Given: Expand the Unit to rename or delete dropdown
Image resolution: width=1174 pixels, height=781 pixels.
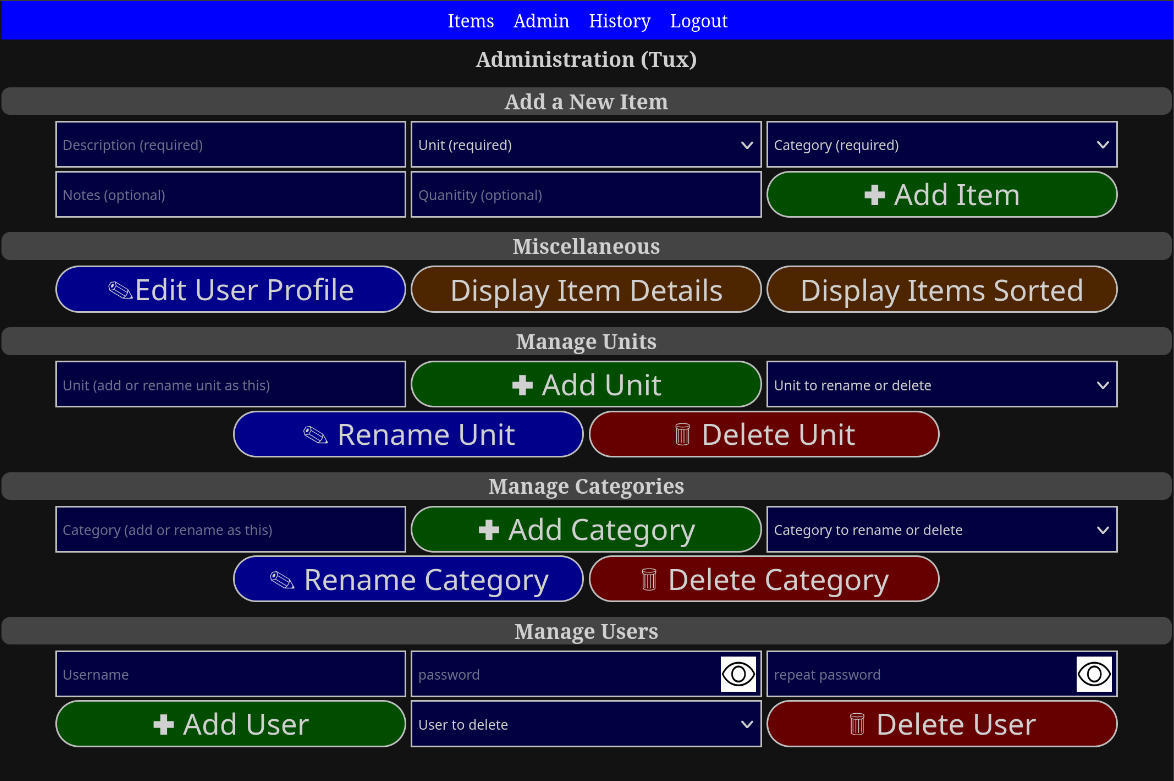Looking at the screenshot, I should tap(942, 384).
